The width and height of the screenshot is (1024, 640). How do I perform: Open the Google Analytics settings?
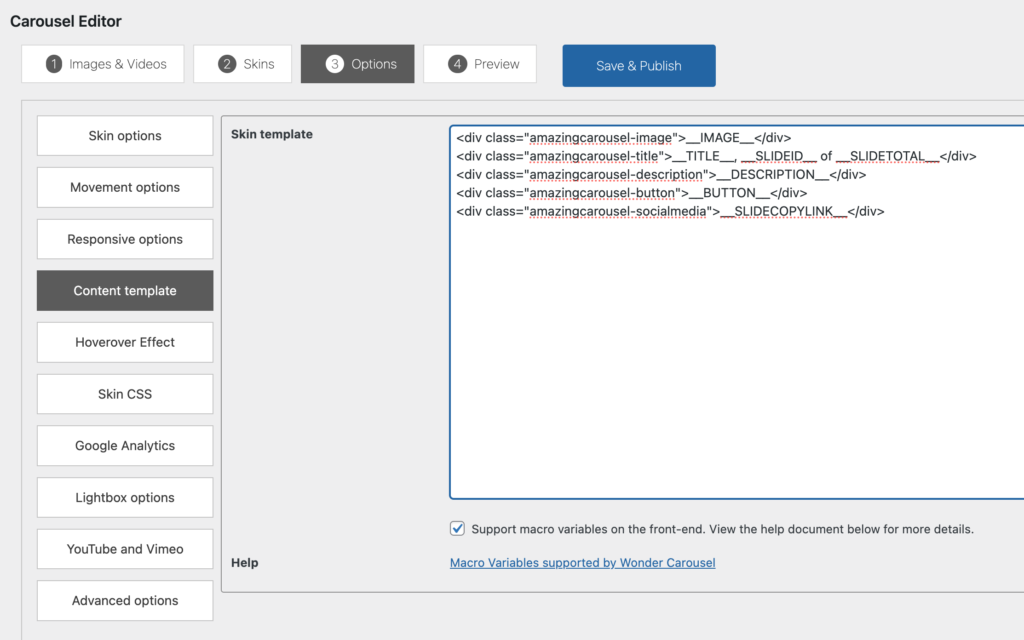pyautogui.click(x=124, y=445)
